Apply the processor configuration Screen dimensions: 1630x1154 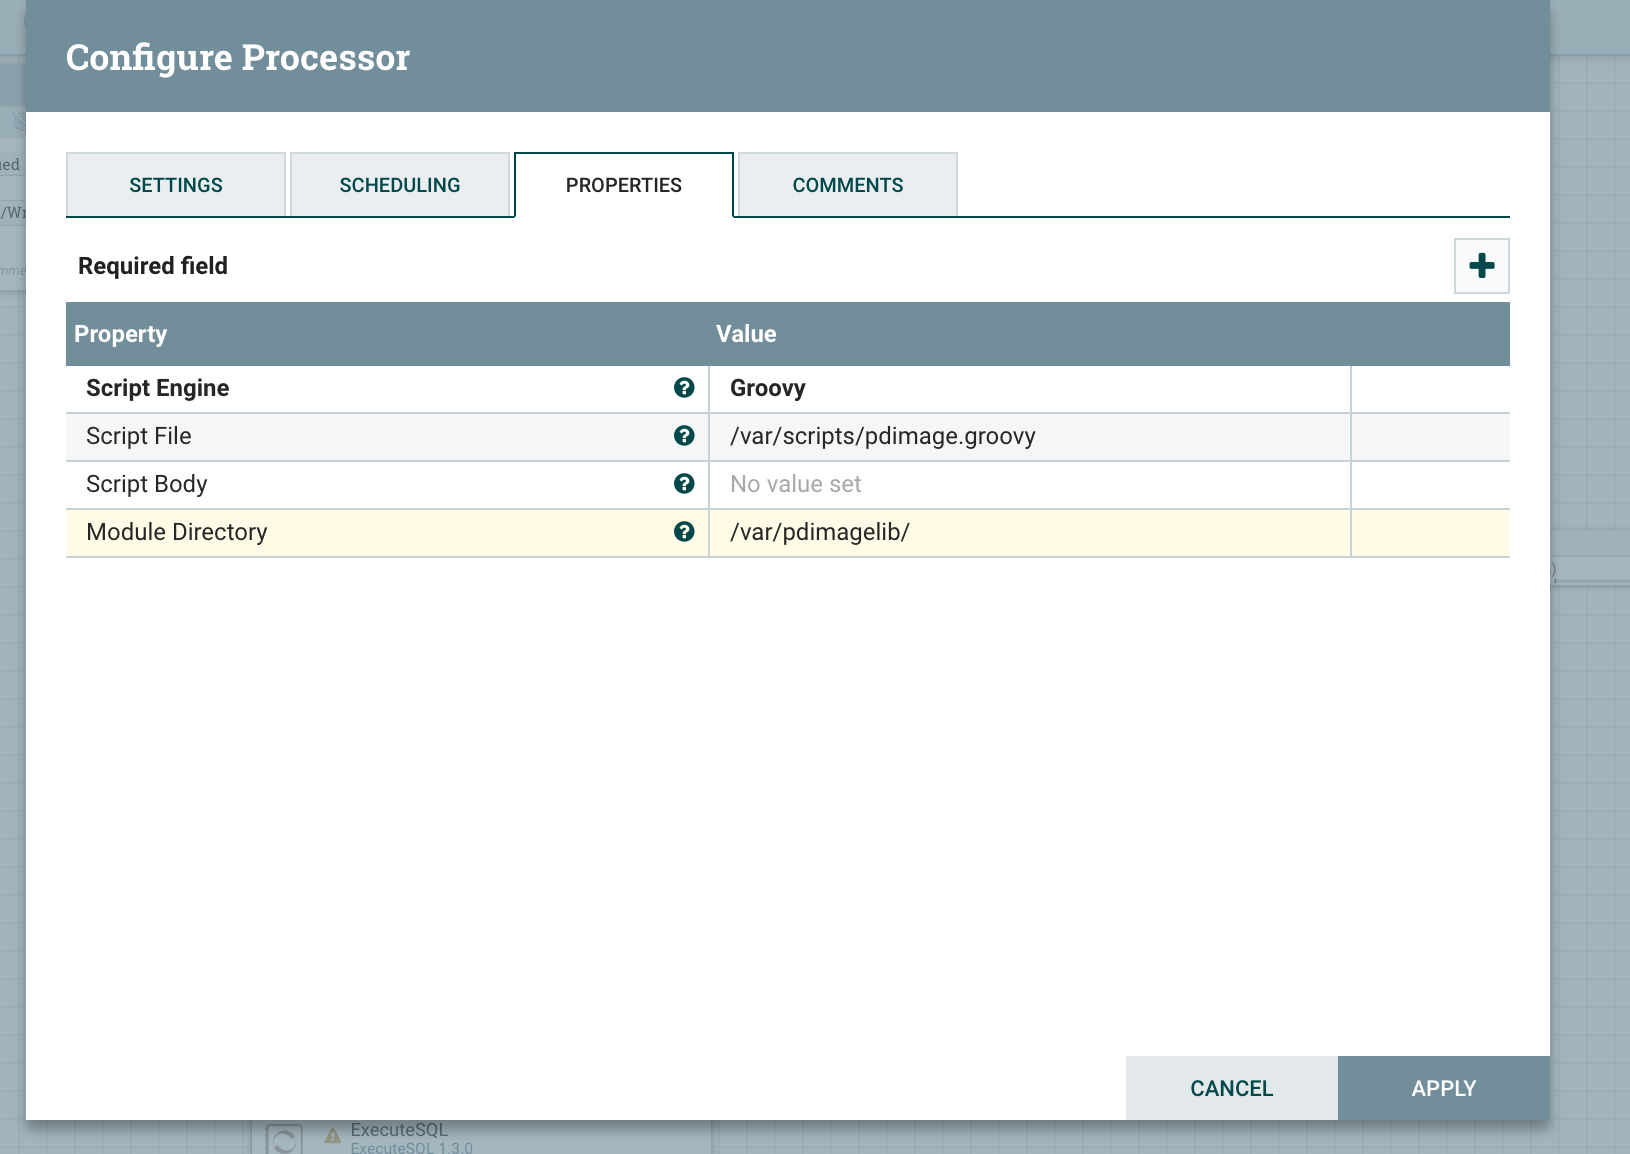(1443, 1088)
